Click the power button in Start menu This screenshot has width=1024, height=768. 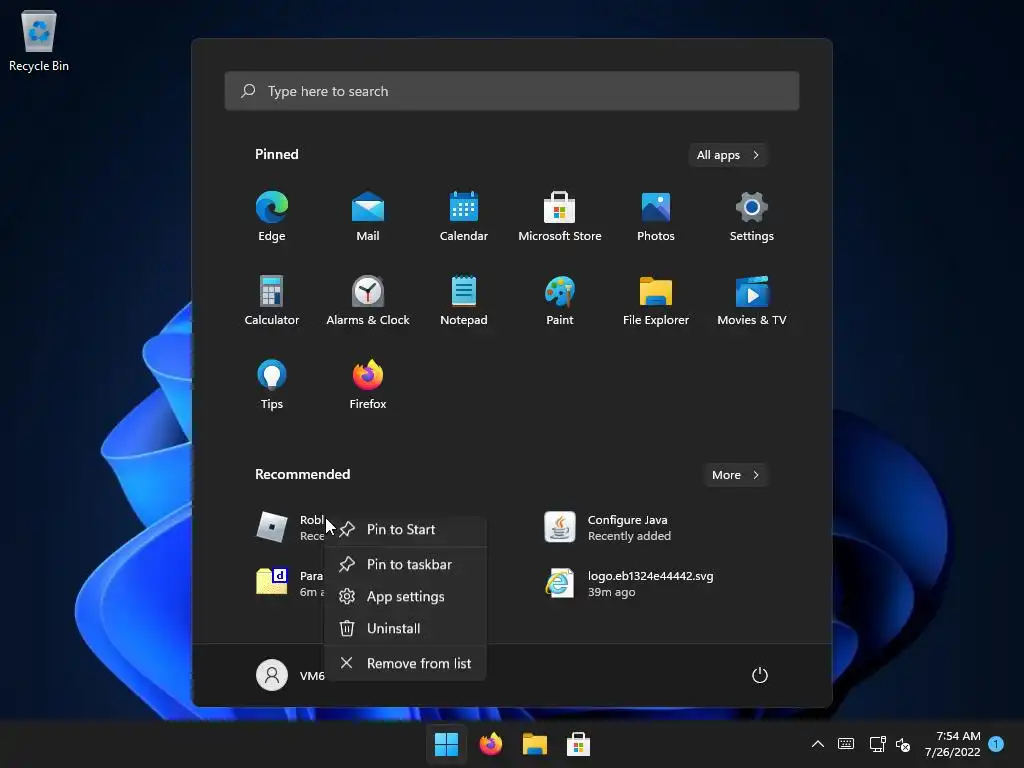(760, 675)
